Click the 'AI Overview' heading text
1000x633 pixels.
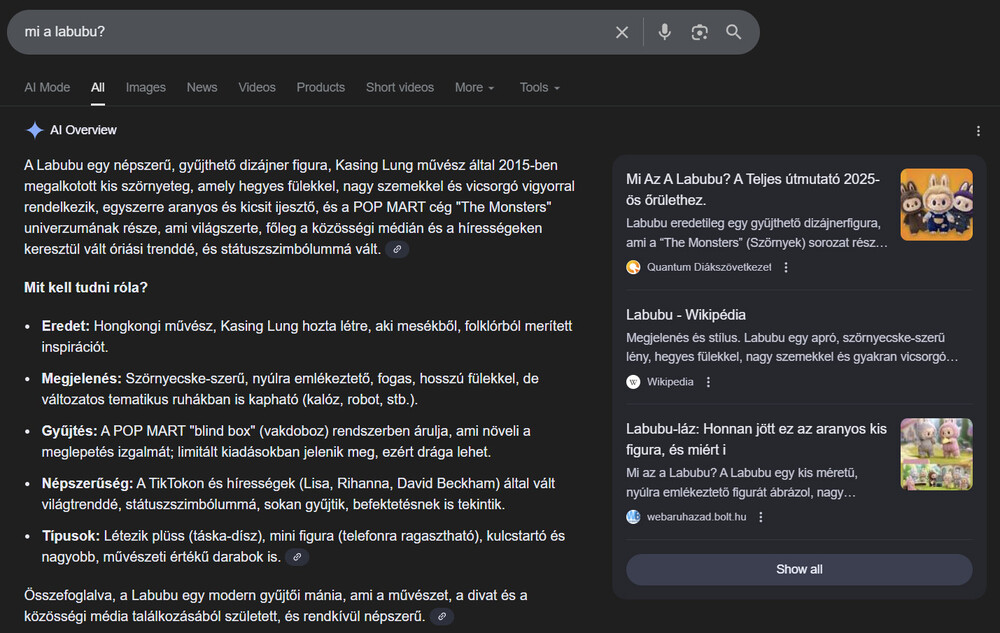tap(84, 130)
